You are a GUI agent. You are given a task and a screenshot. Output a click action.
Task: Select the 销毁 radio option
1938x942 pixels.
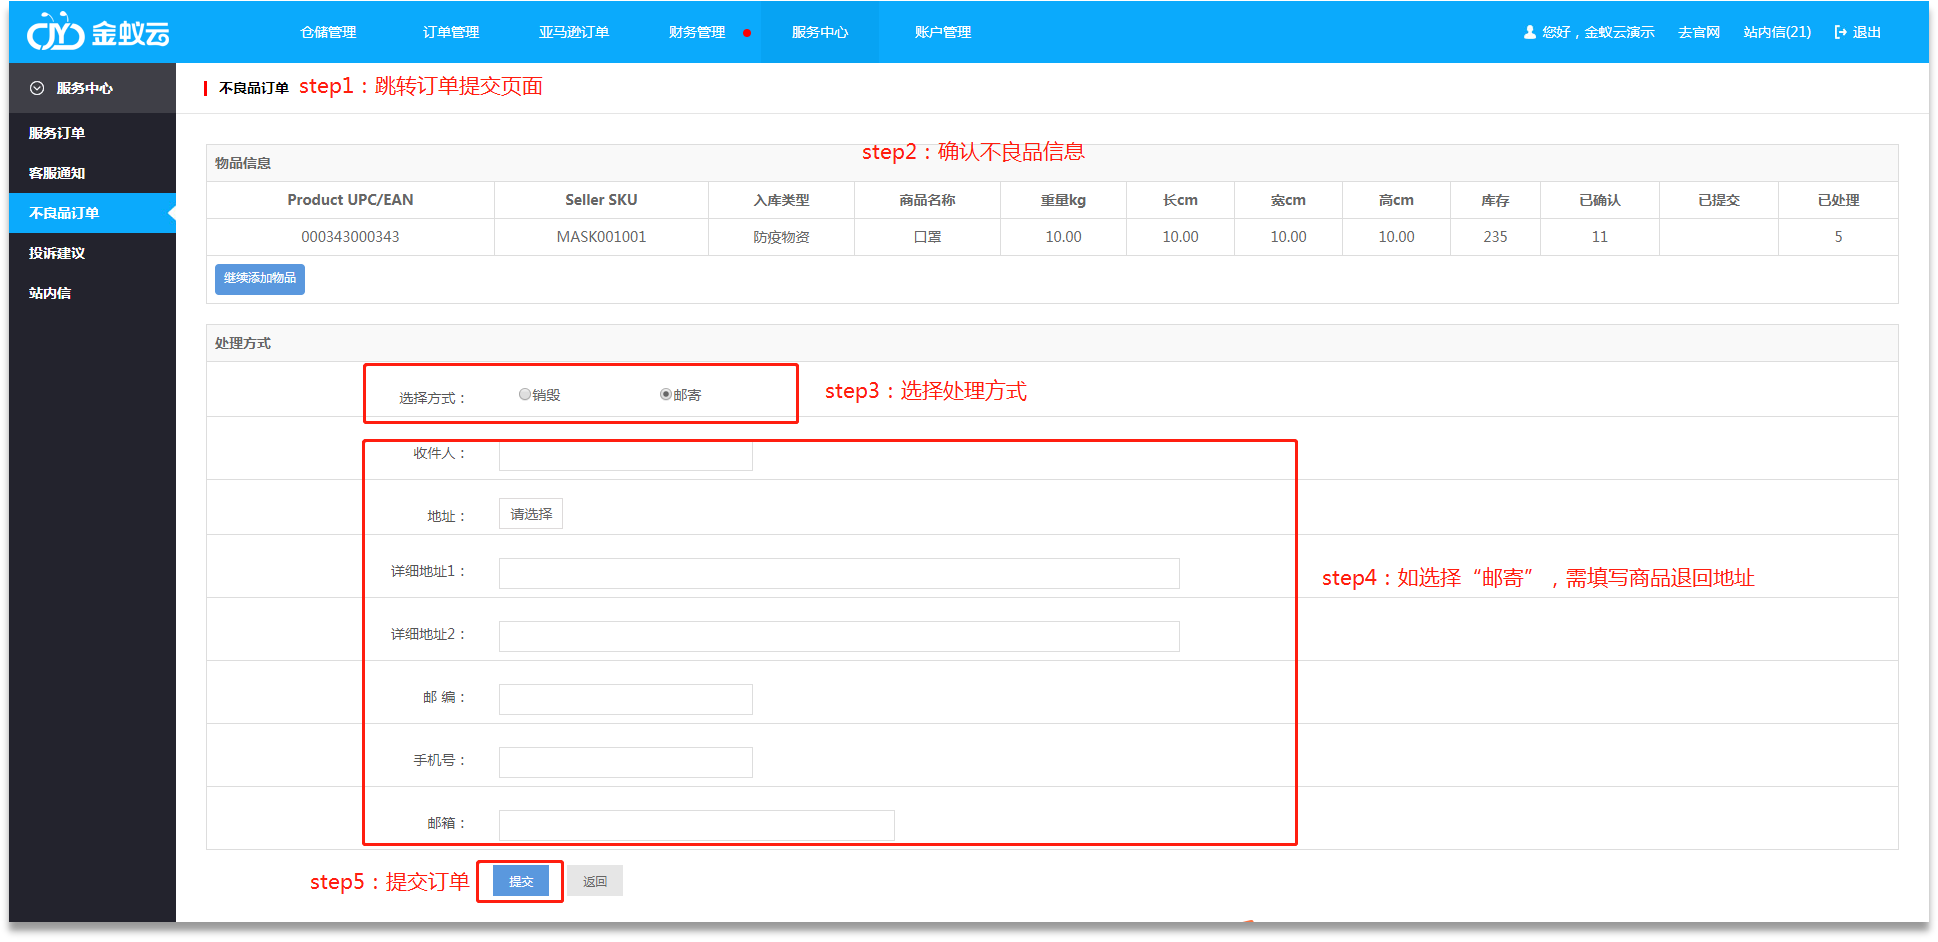(x=525, y=394)
